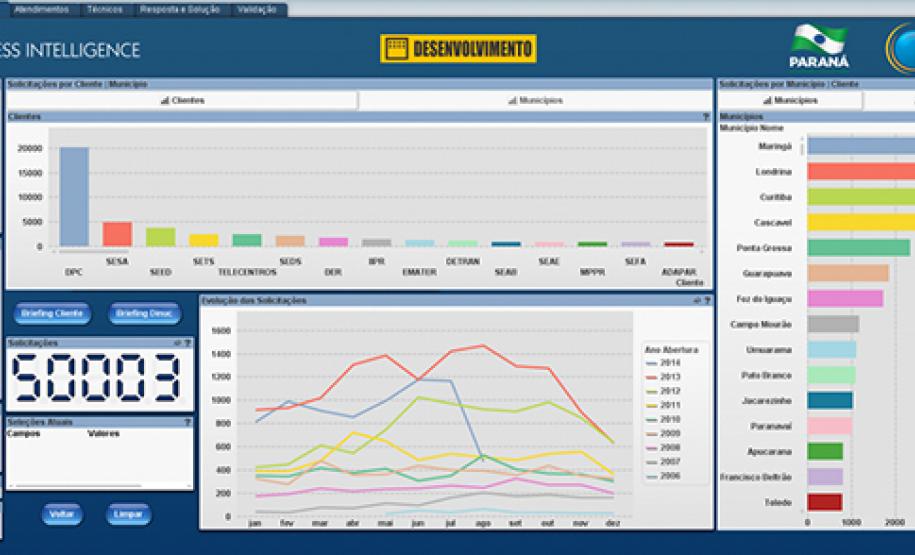Select Municípios view in right panel
Screen dimensions: 915x555
pyautogui.click(x=789, y=101)
